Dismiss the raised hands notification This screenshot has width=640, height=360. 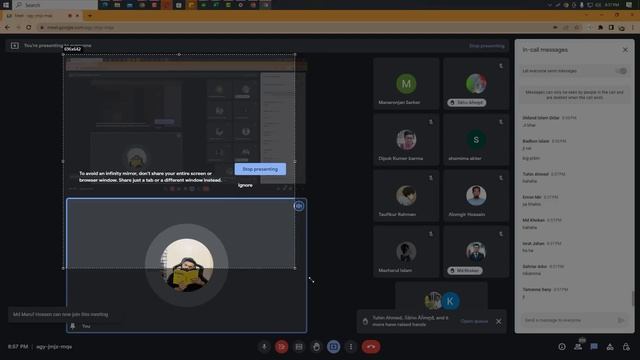pyautogui.click(x=498, y=321)
